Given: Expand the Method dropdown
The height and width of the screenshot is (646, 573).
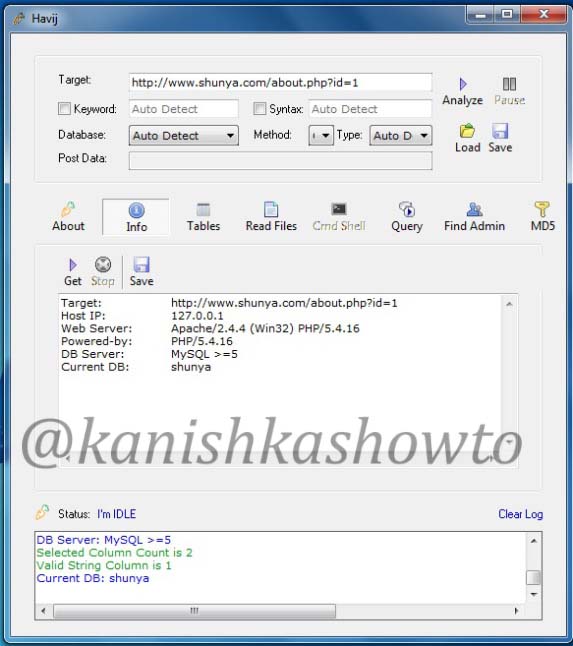Looking at the screenshot, I should pyautogui.click(x=321, y=136).
